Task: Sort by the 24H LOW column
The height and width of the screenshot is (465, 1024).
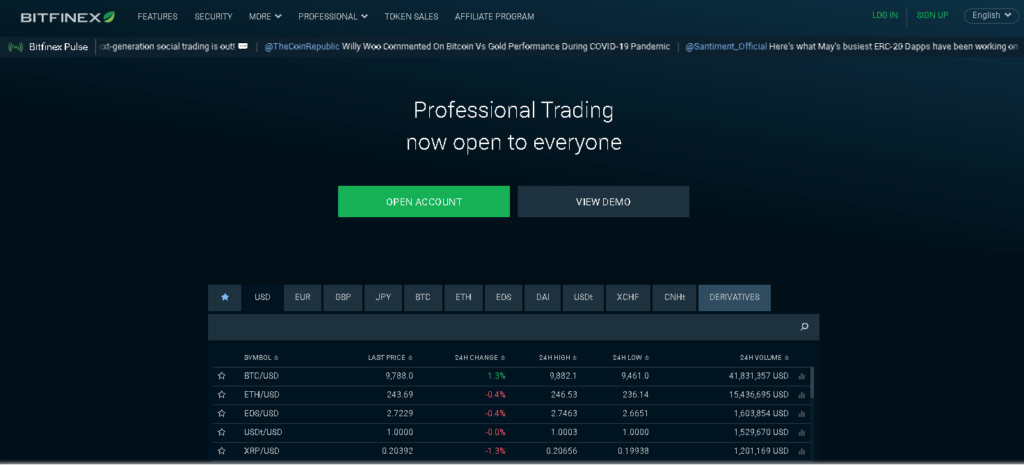Action: click(630, 358)
